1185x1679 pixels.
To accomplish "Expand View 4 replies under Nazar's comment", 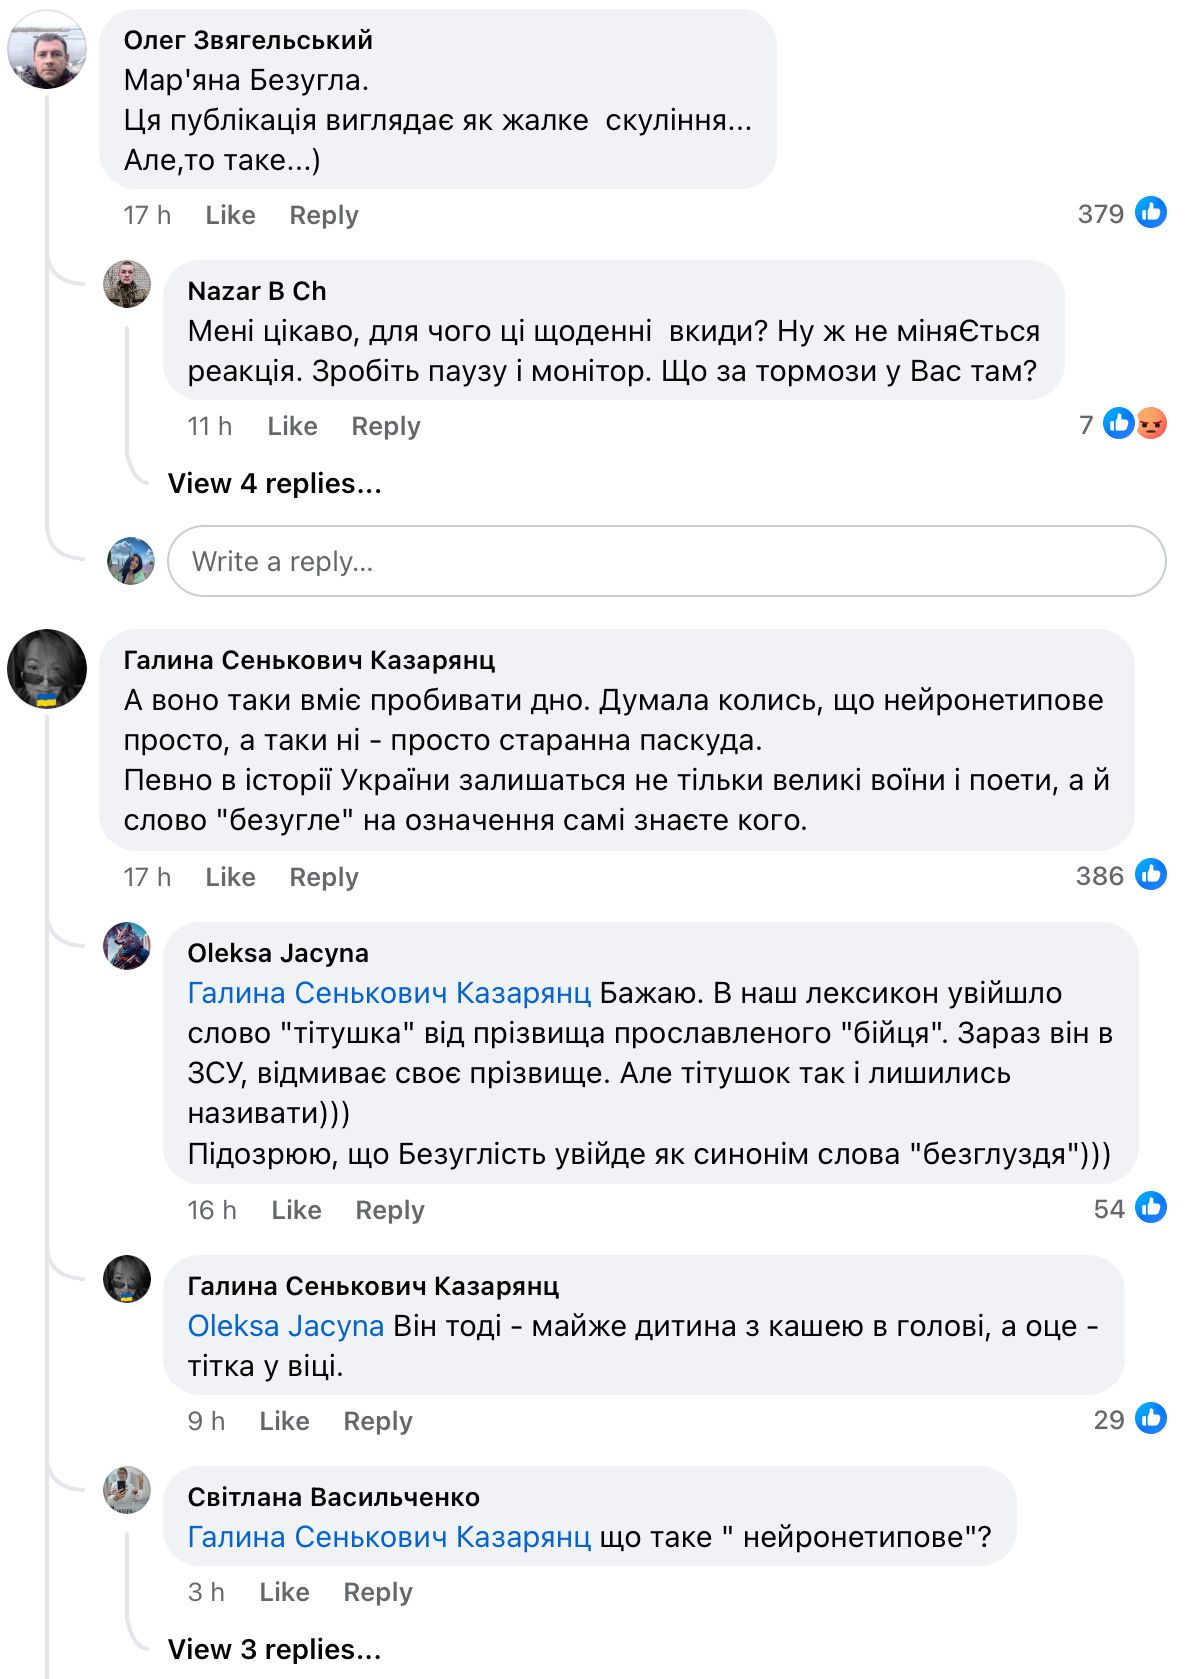I will point(274,484).
